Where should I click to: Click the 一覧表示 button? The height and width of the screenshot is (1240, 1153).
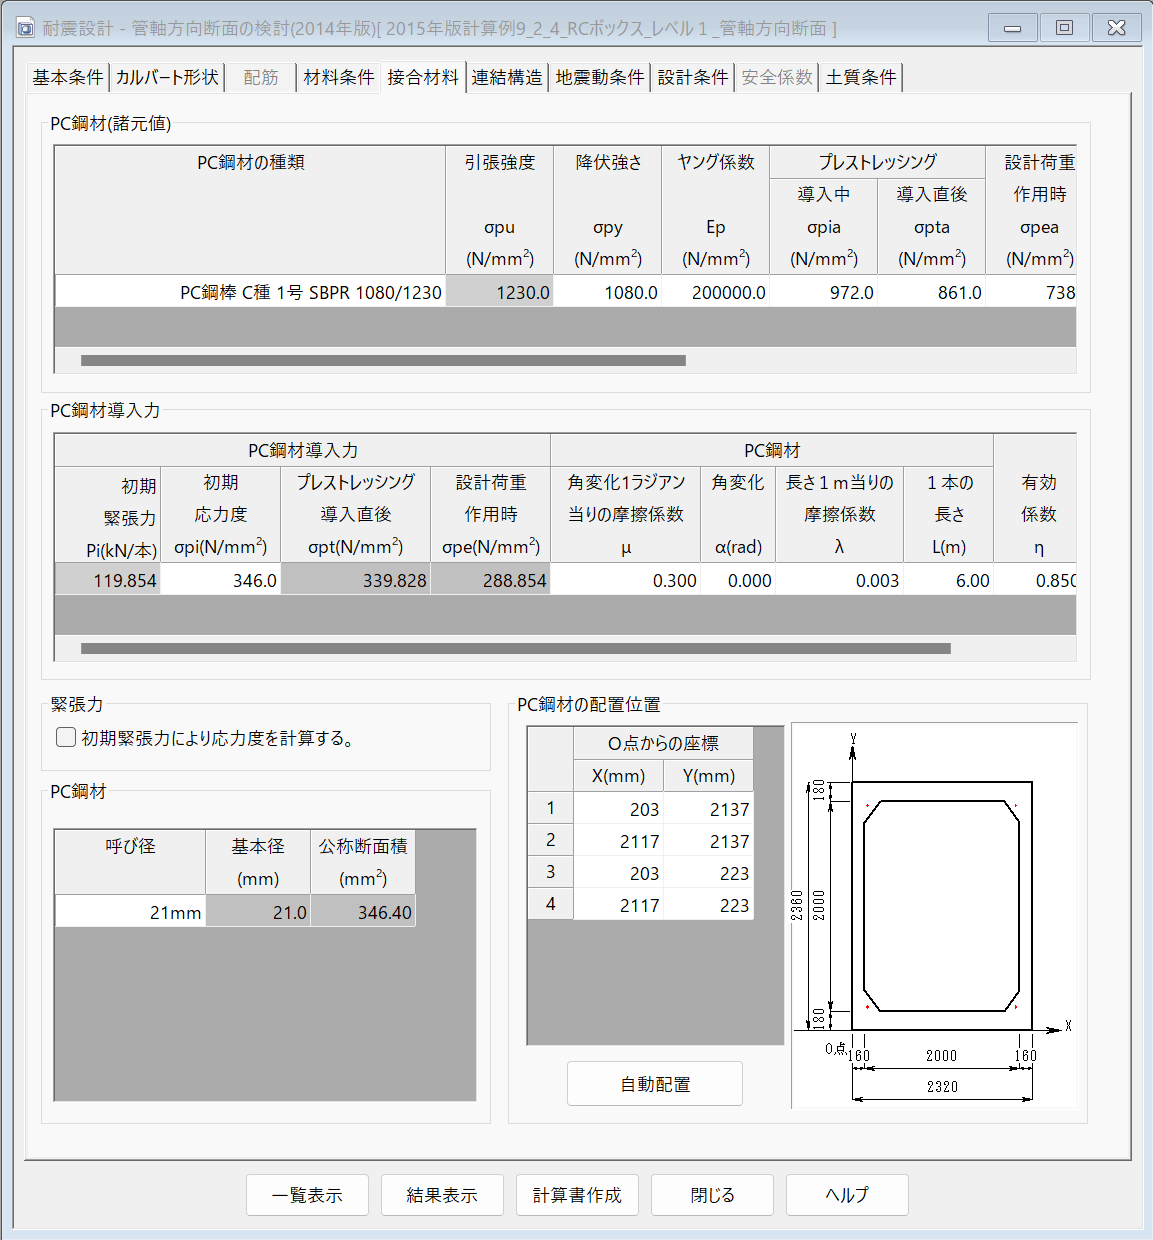307,1195
